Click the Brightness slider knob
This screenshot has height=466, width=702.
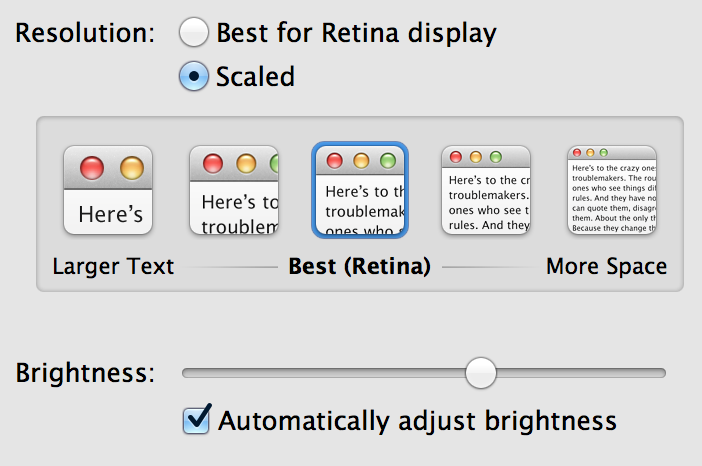(481, 373)
